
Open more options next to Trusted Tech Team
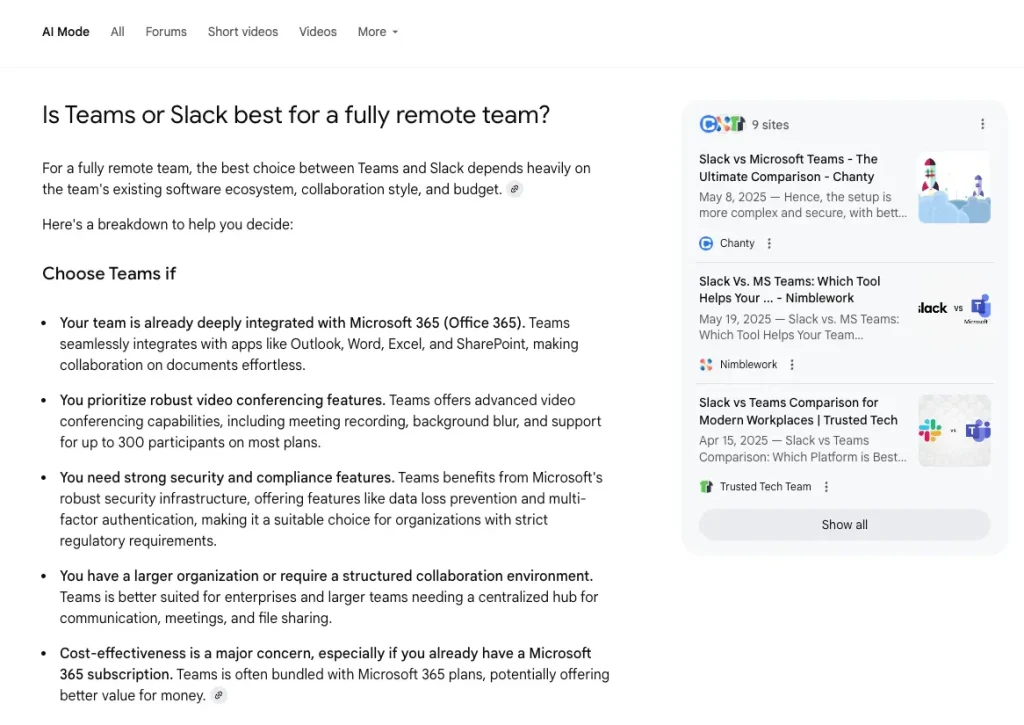coord(826,487)
